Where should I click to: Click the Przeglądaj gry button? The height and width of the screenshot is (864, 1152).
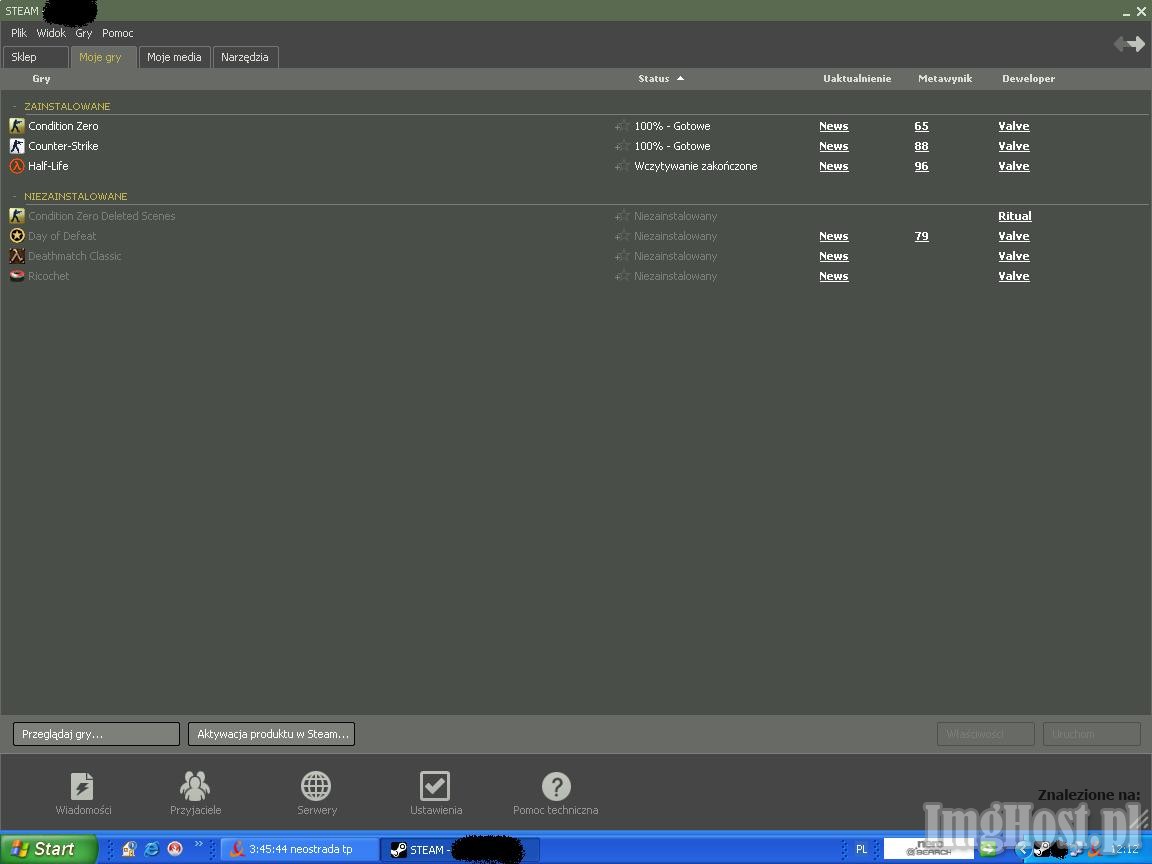96,734
